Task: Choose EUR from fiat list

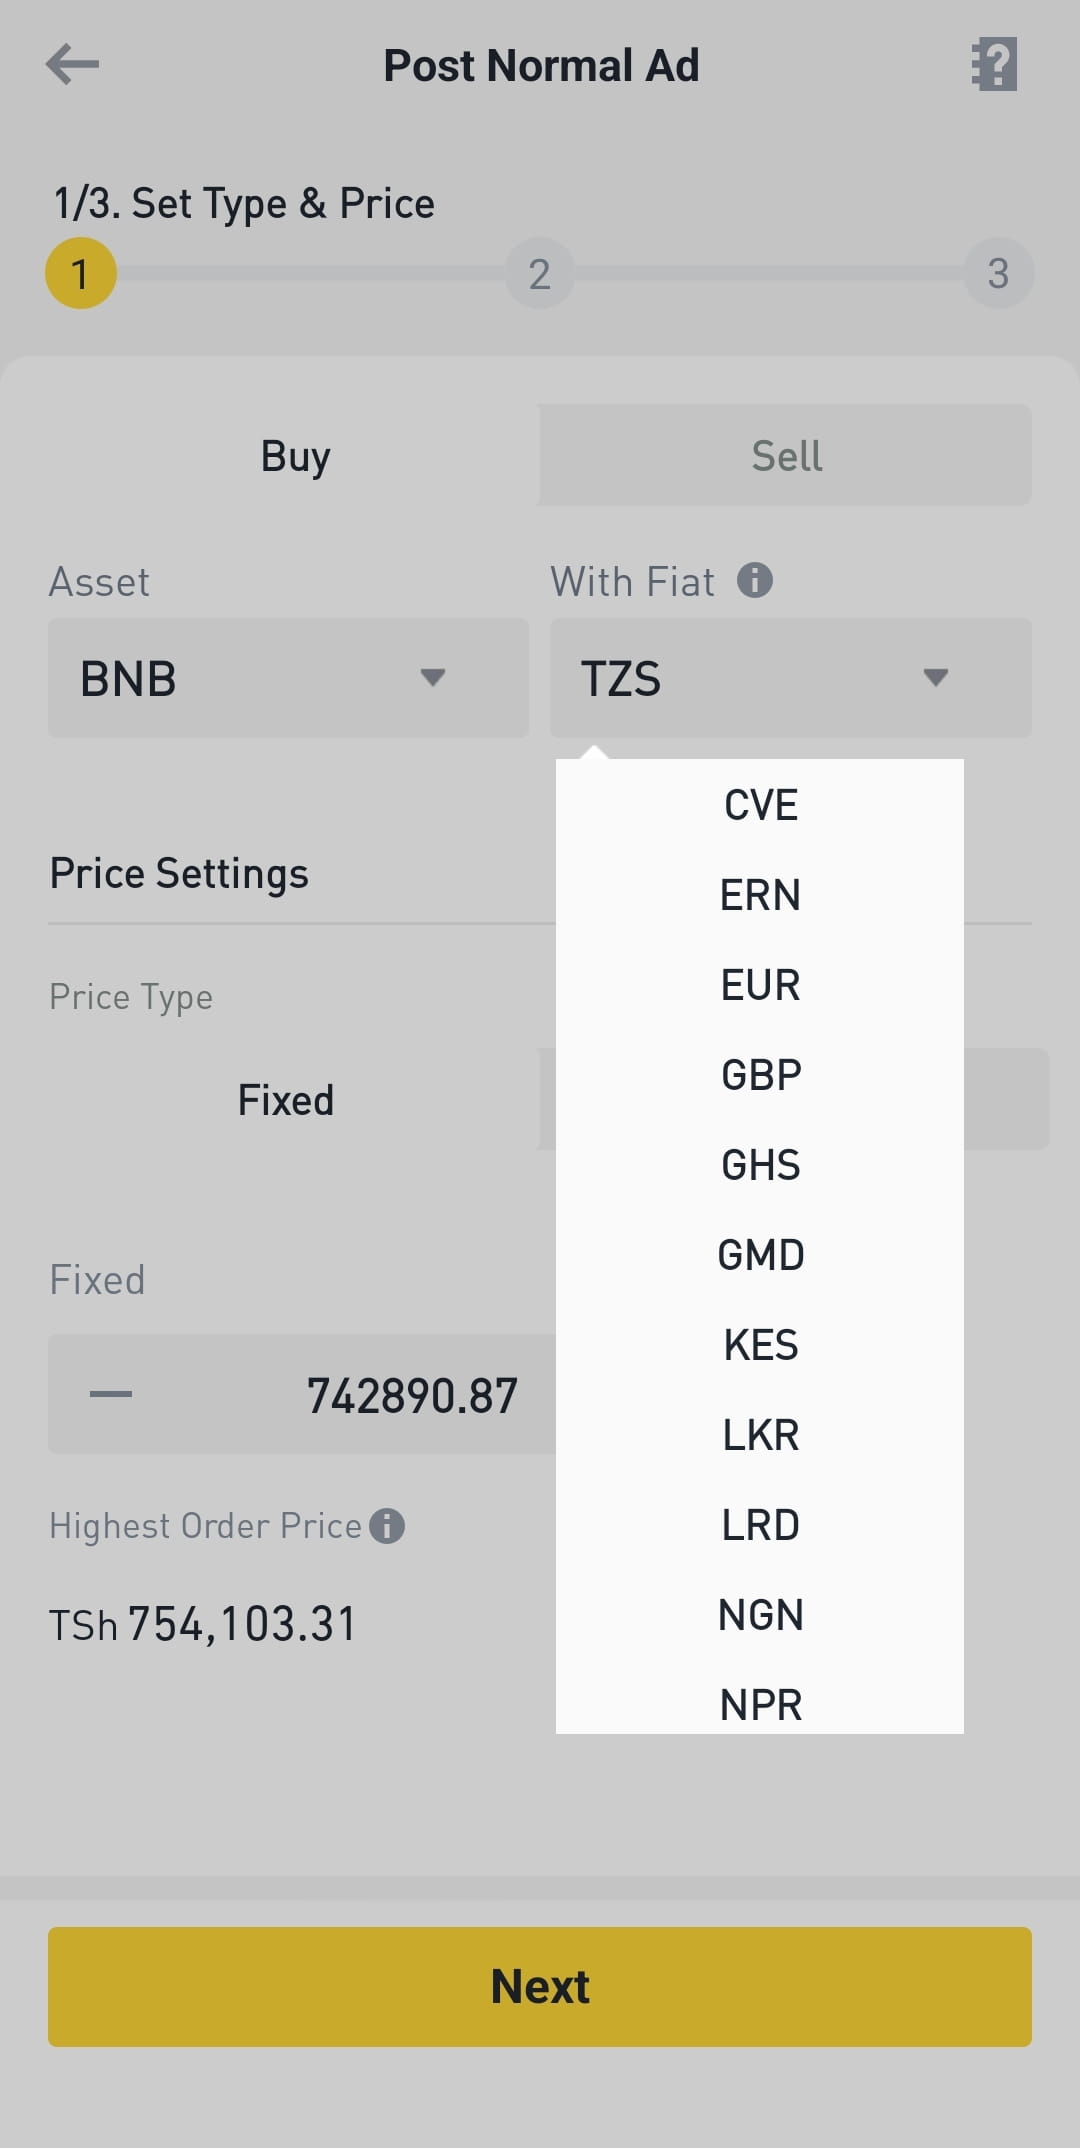Action: [x=760, y=985]
